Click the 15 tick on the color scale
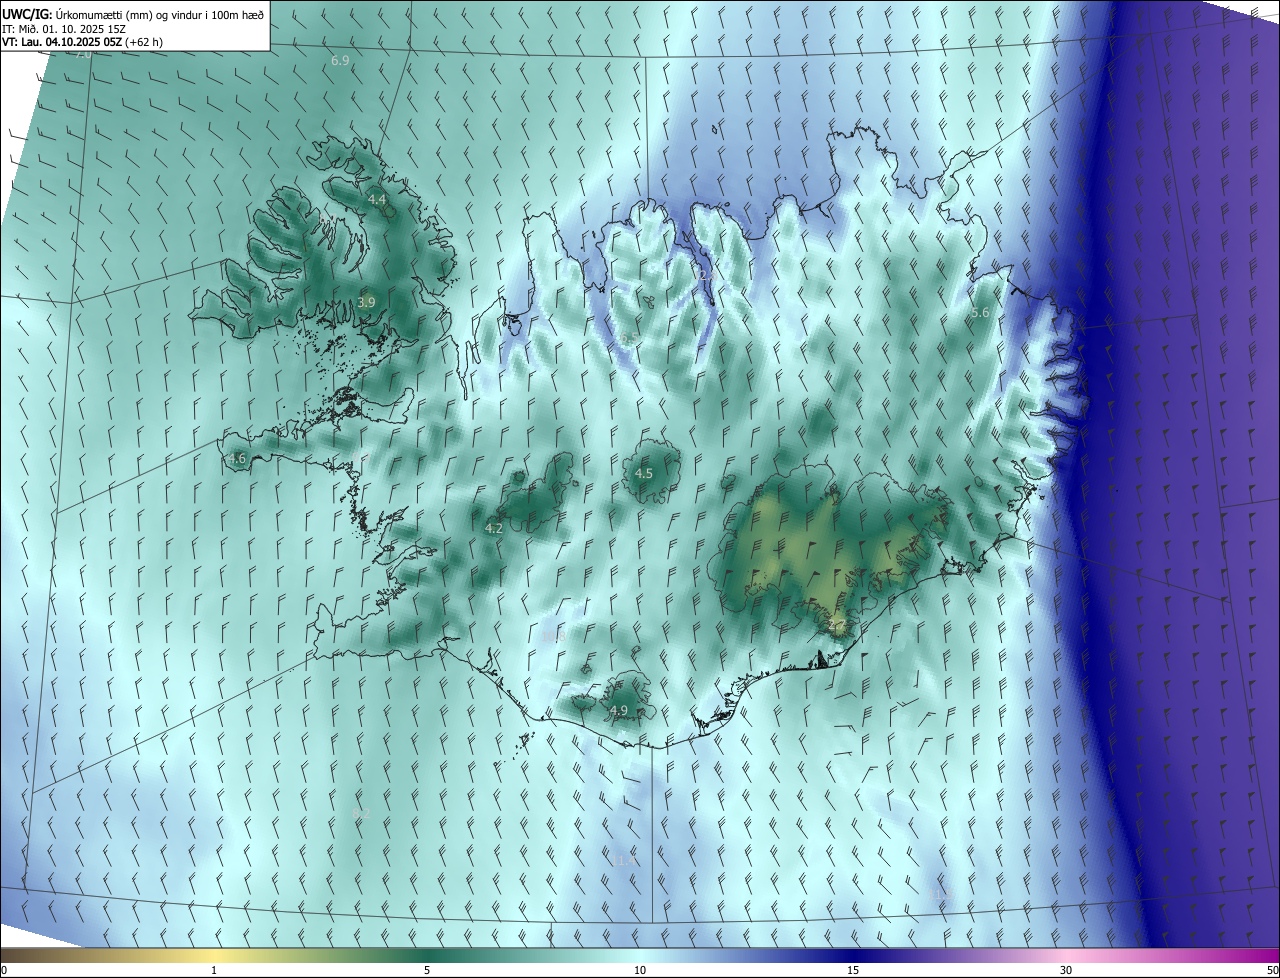The height and width of the screenshot is (978, 1280). [x=853, y=970]
